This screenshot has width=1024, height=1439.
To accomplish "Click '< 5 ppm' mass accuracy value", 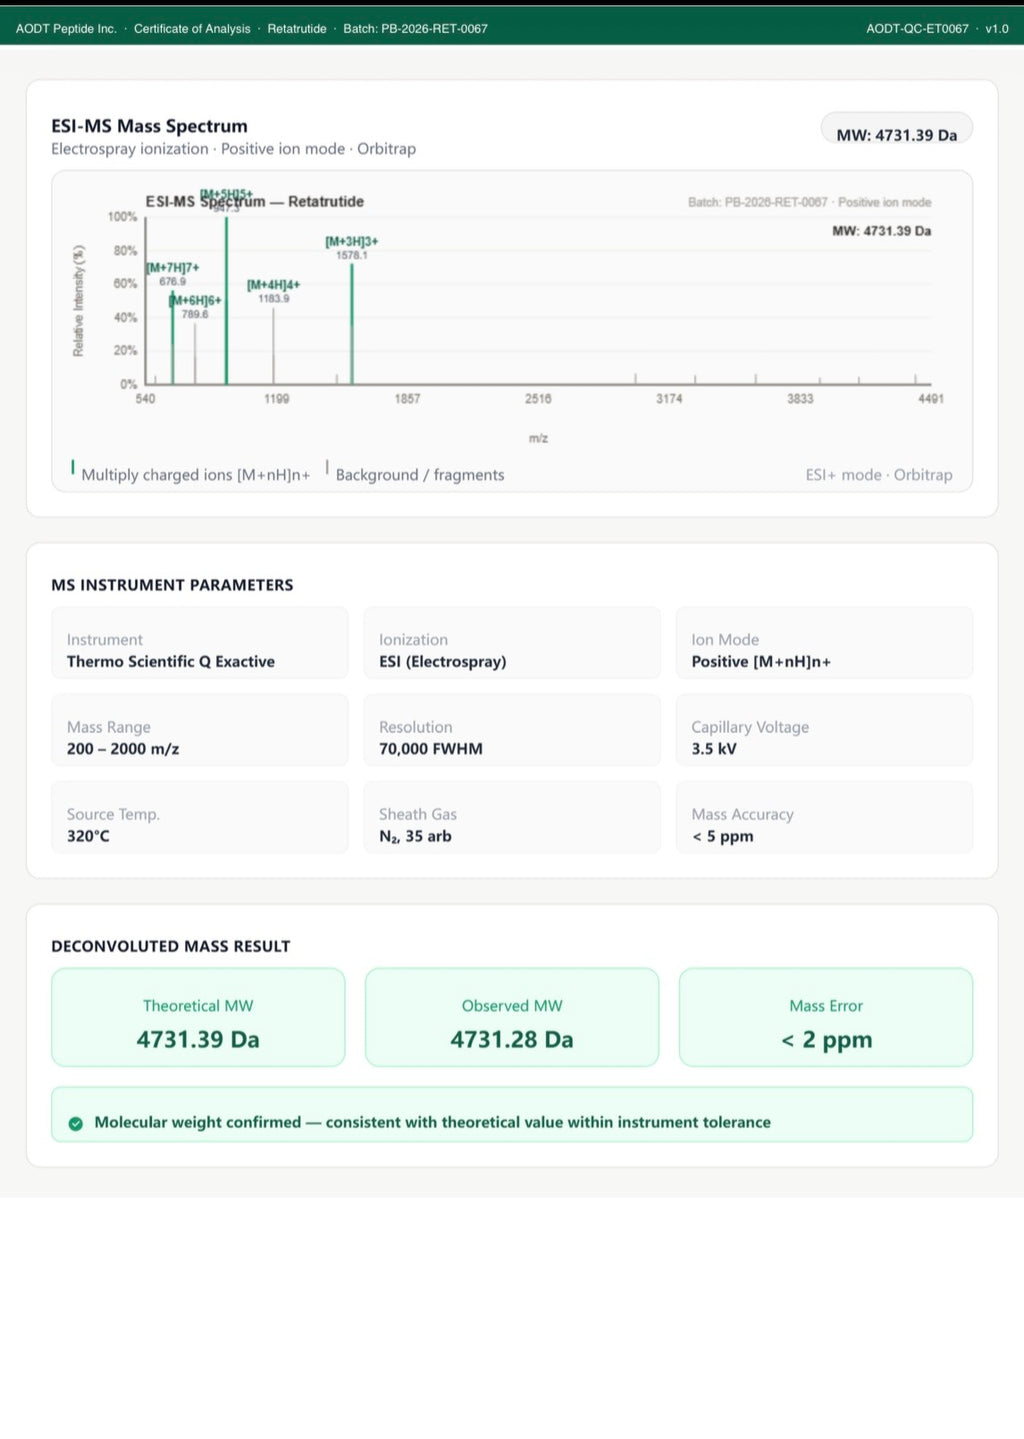I will coord(723,836).
